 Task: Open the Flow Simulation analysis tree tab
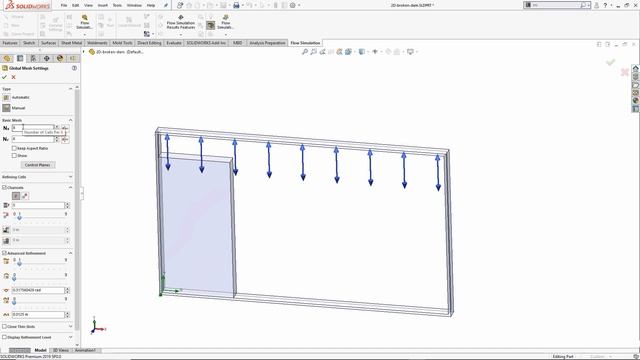tap(73, 58)
